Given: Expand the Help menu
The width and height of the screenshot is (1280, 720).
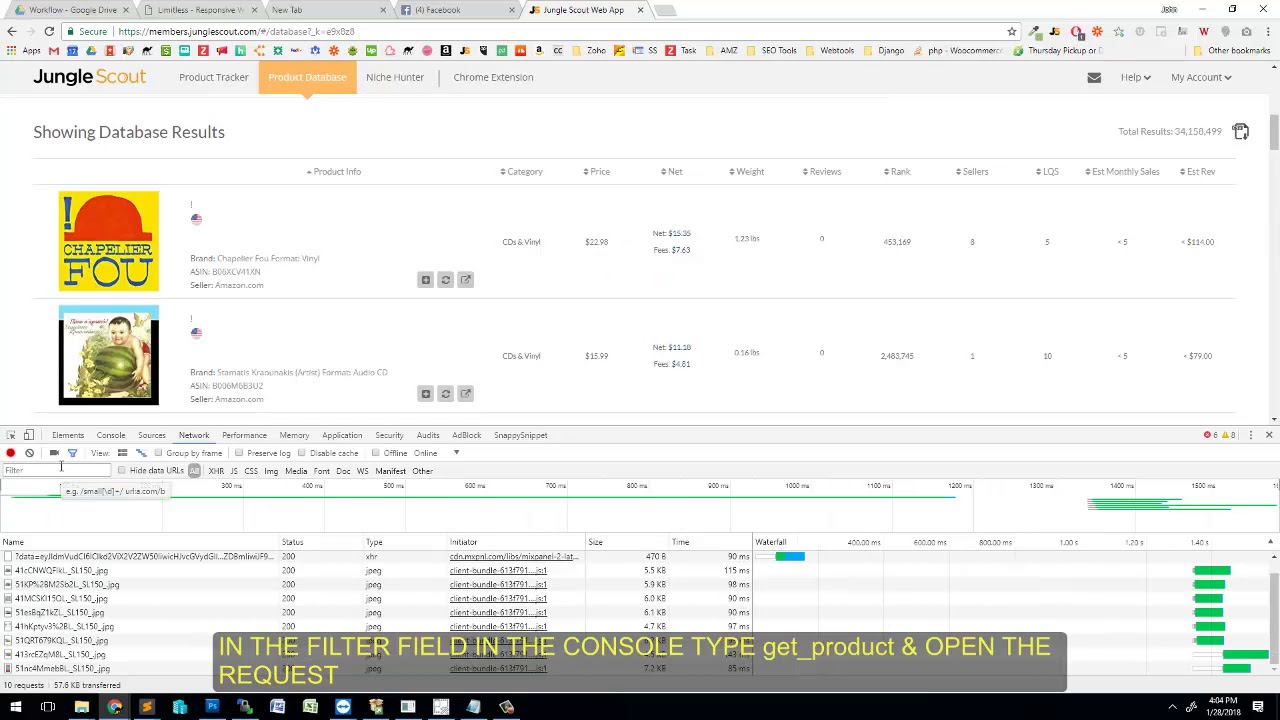Looking at the screenshot, I should (x=1135, y=77).
